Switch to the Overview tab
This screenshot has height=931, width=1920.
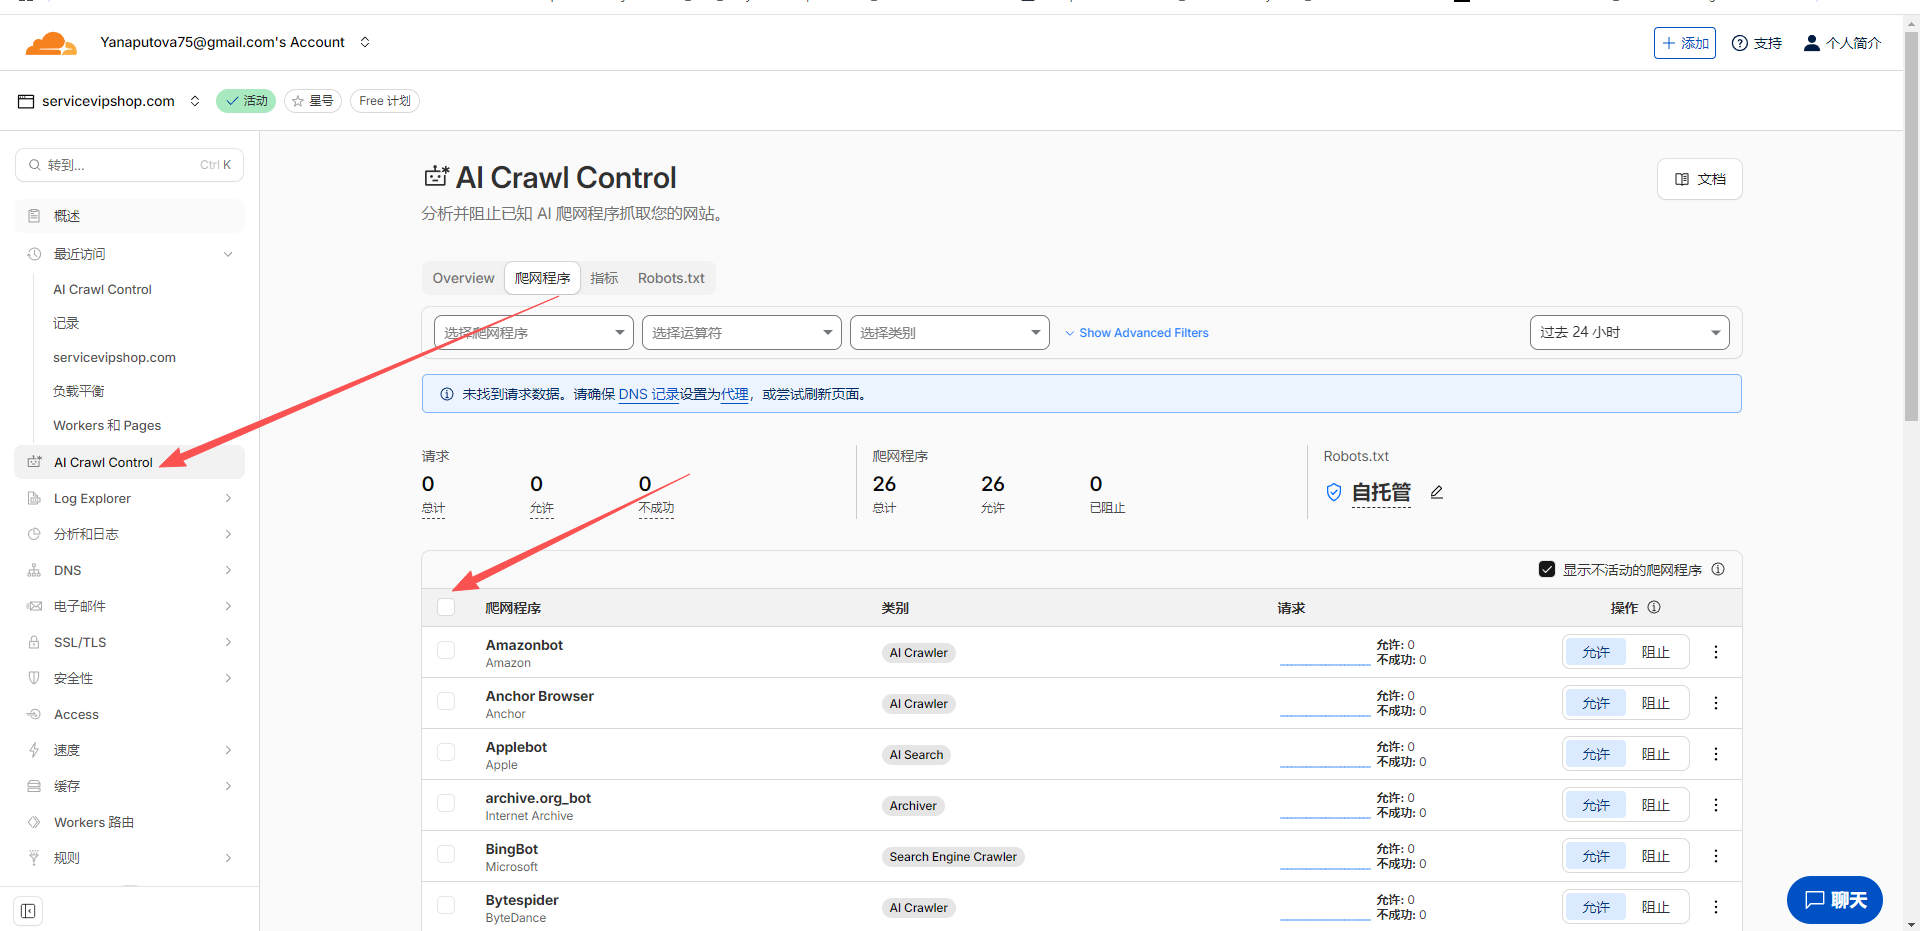click(463, 278)
